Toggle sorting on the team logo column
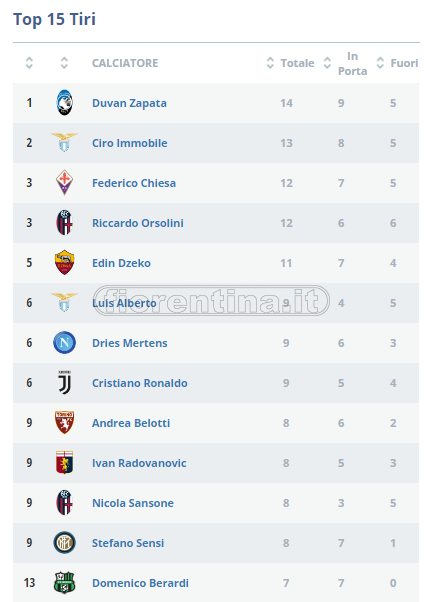Screen dimensions: 424x602 pos(64,63)
